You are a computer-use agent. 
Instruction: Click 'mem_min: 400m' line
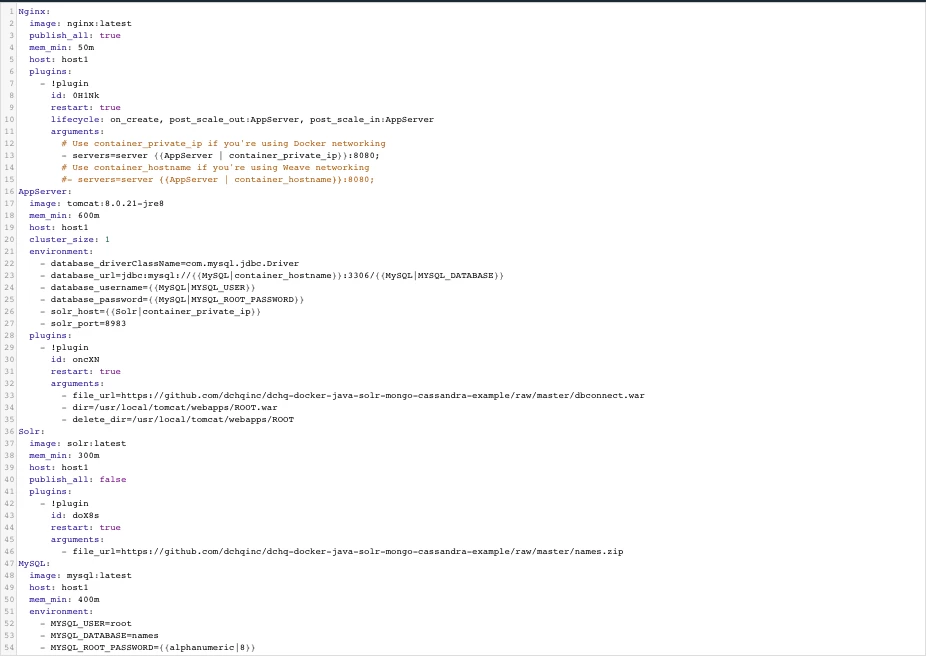[x=64, y=600]
